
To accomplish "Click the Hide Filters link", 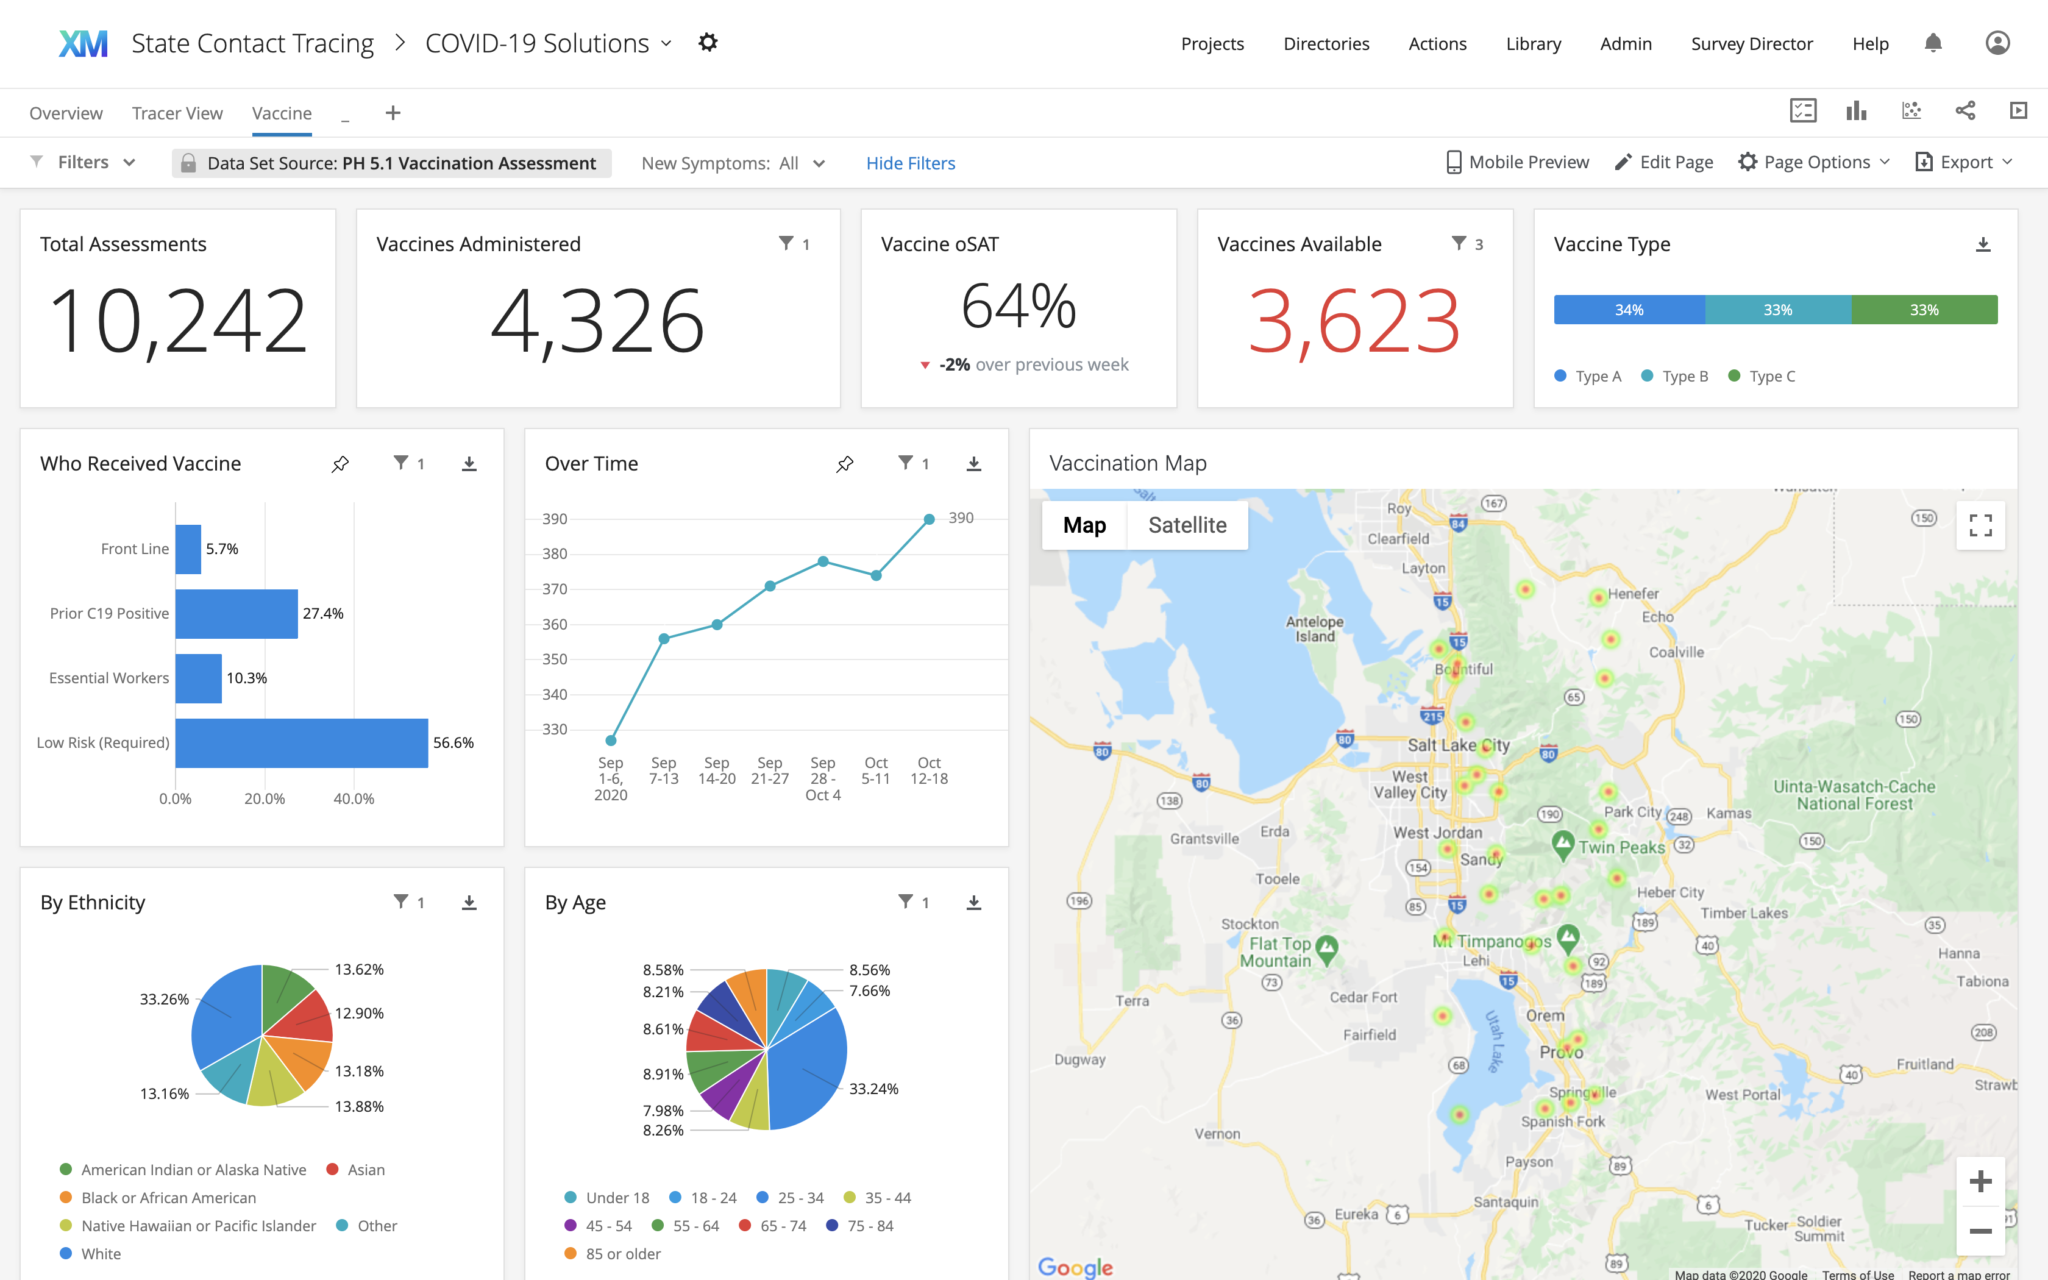I will coord(910,163).
